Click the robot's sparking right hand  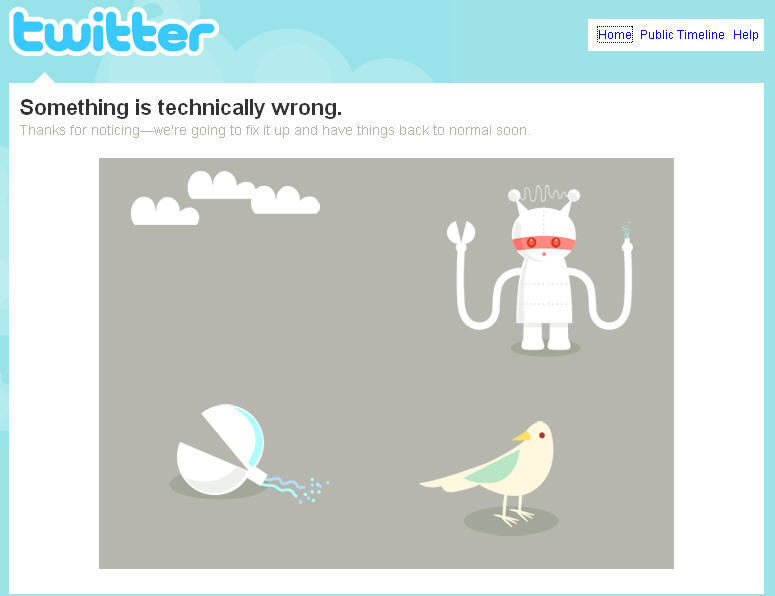(627, 238)
